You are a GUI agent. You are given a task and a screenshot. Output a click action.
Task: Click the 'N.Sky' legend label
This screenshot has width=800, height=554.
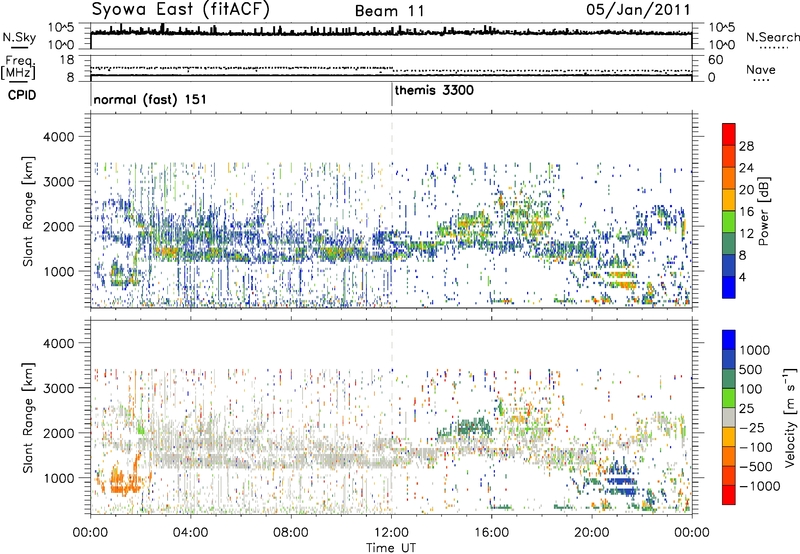click(x=19, y=37)
